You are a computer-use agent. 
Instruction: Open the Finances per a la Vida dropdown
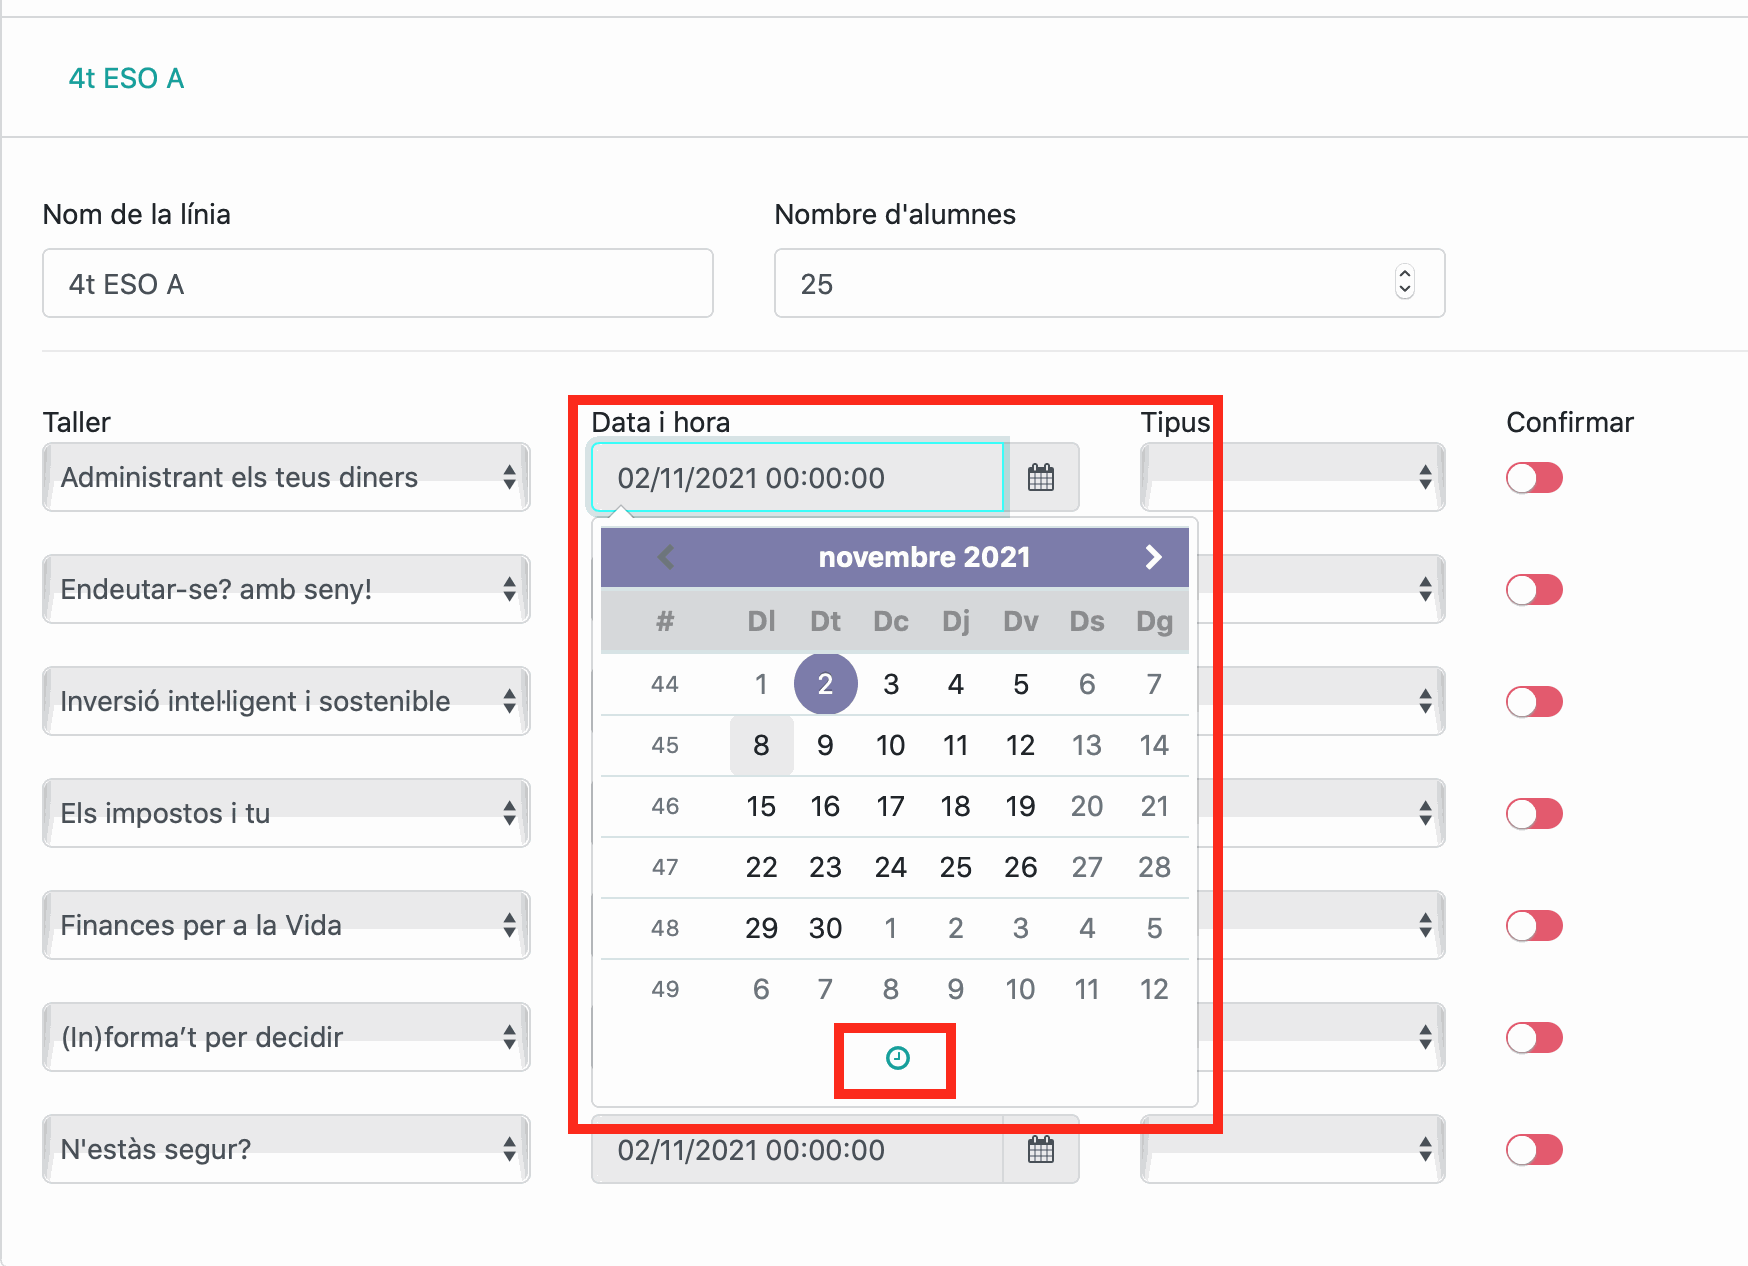[286, 925]
